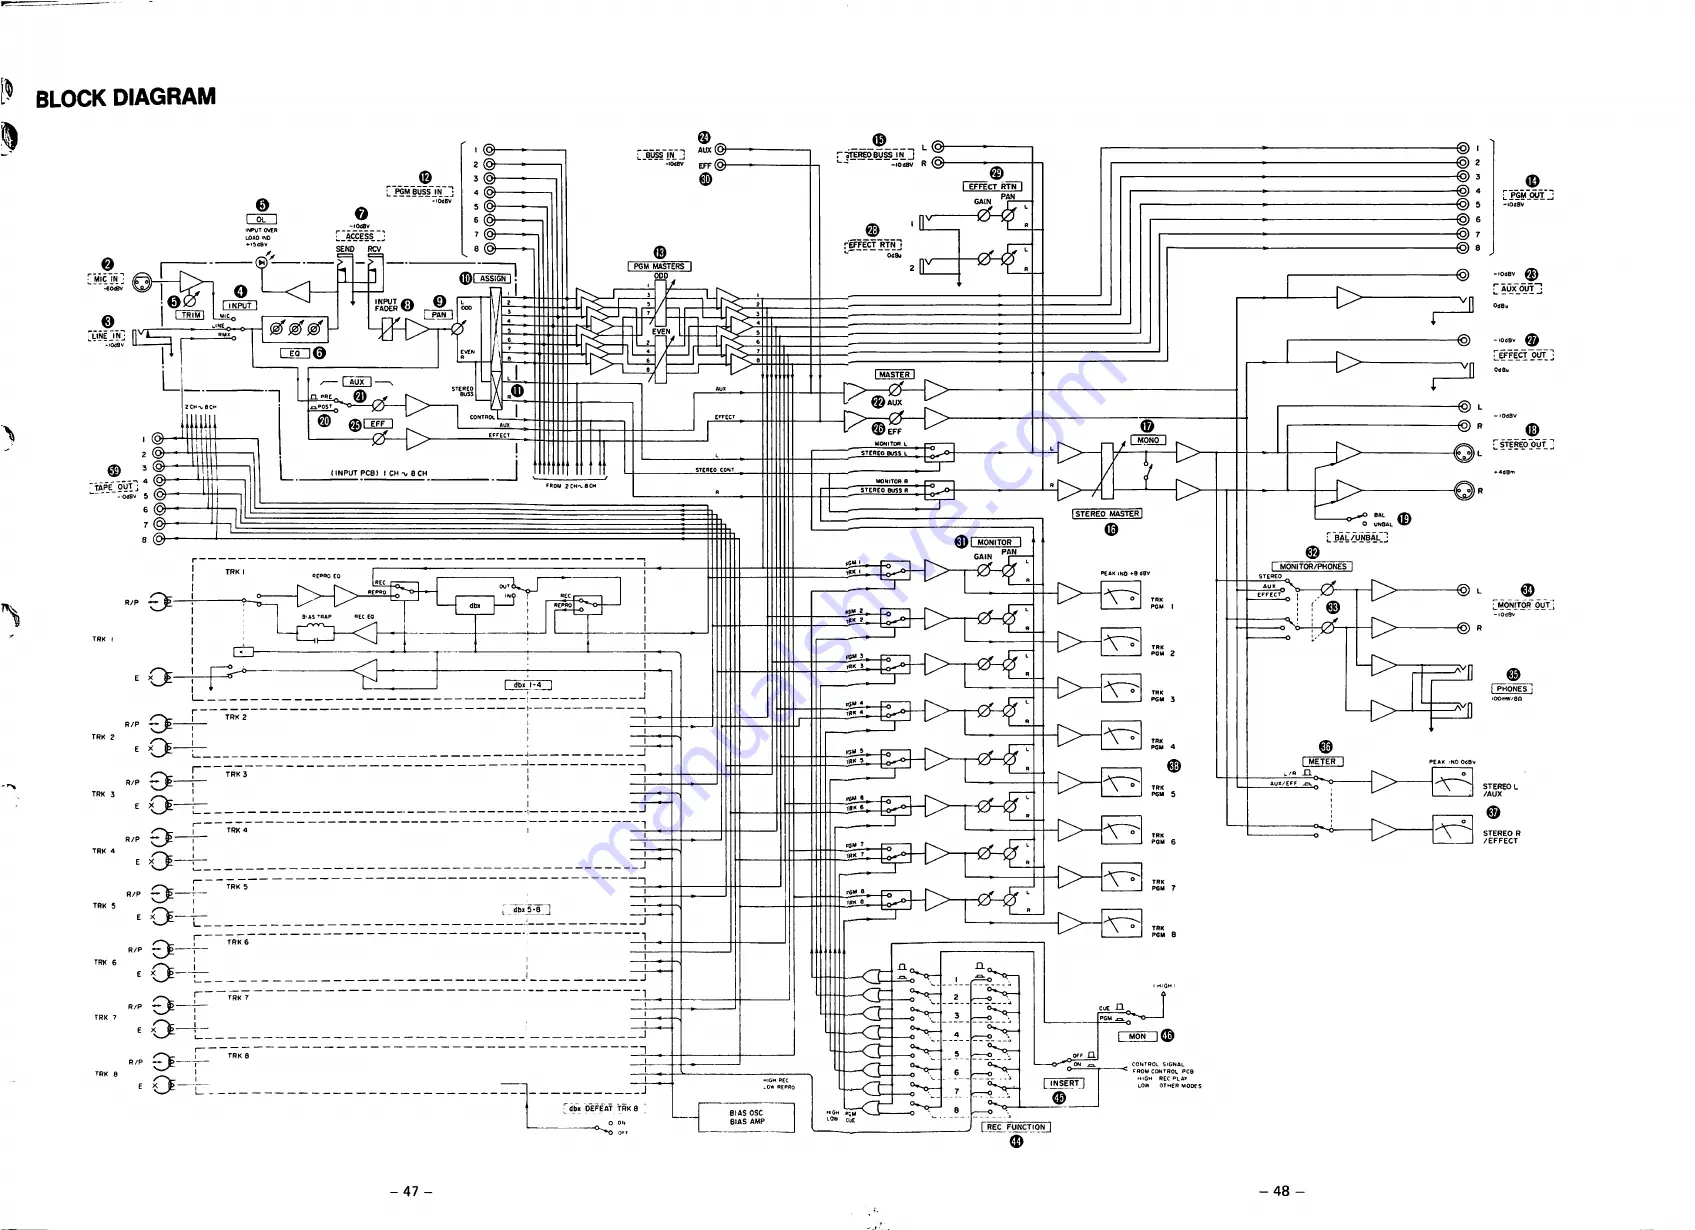Screen dimensions: 1695x1230
Task: Click the BLOCK DIAGRAM heading
Action: (x=126, y=98)
